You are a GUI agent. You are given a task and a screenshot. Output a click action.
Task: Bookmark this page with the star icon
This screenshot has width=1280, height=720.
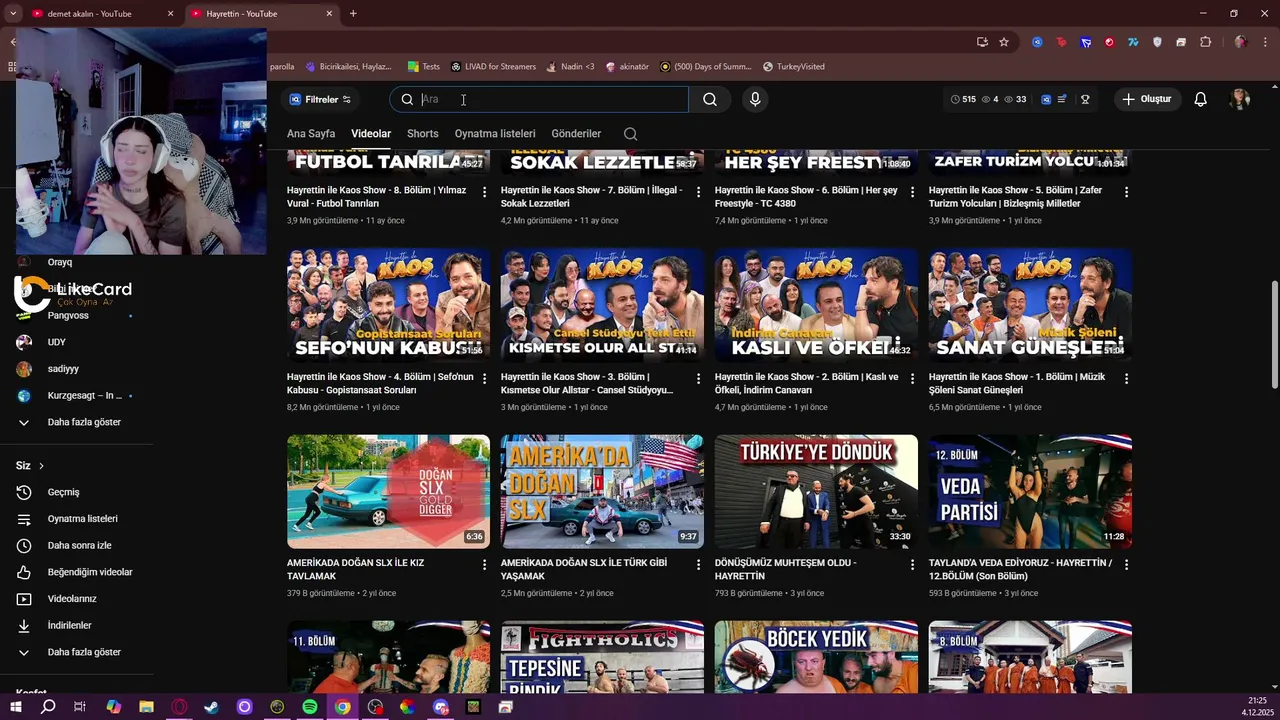click(1004, 42)
